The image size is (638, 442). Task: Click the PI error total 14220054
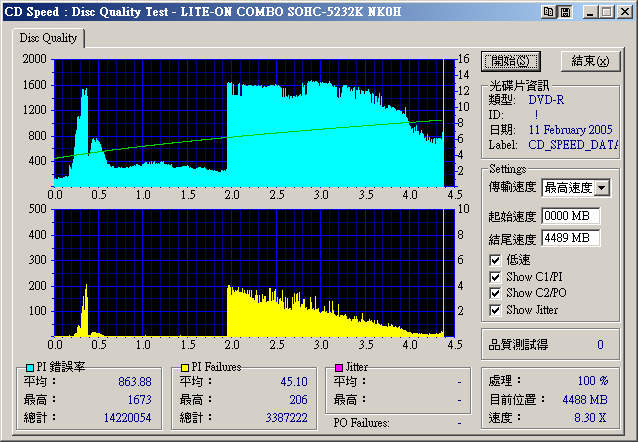(127, 418)
